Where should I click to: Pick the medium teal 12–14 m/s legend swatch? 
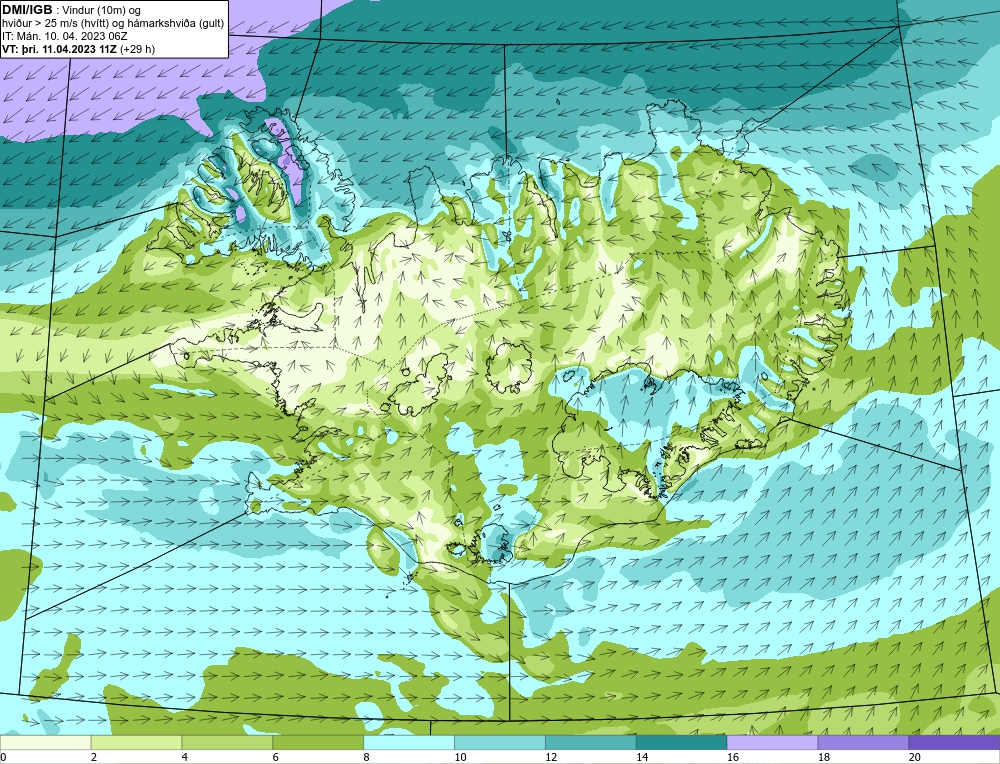pos(591,742)
